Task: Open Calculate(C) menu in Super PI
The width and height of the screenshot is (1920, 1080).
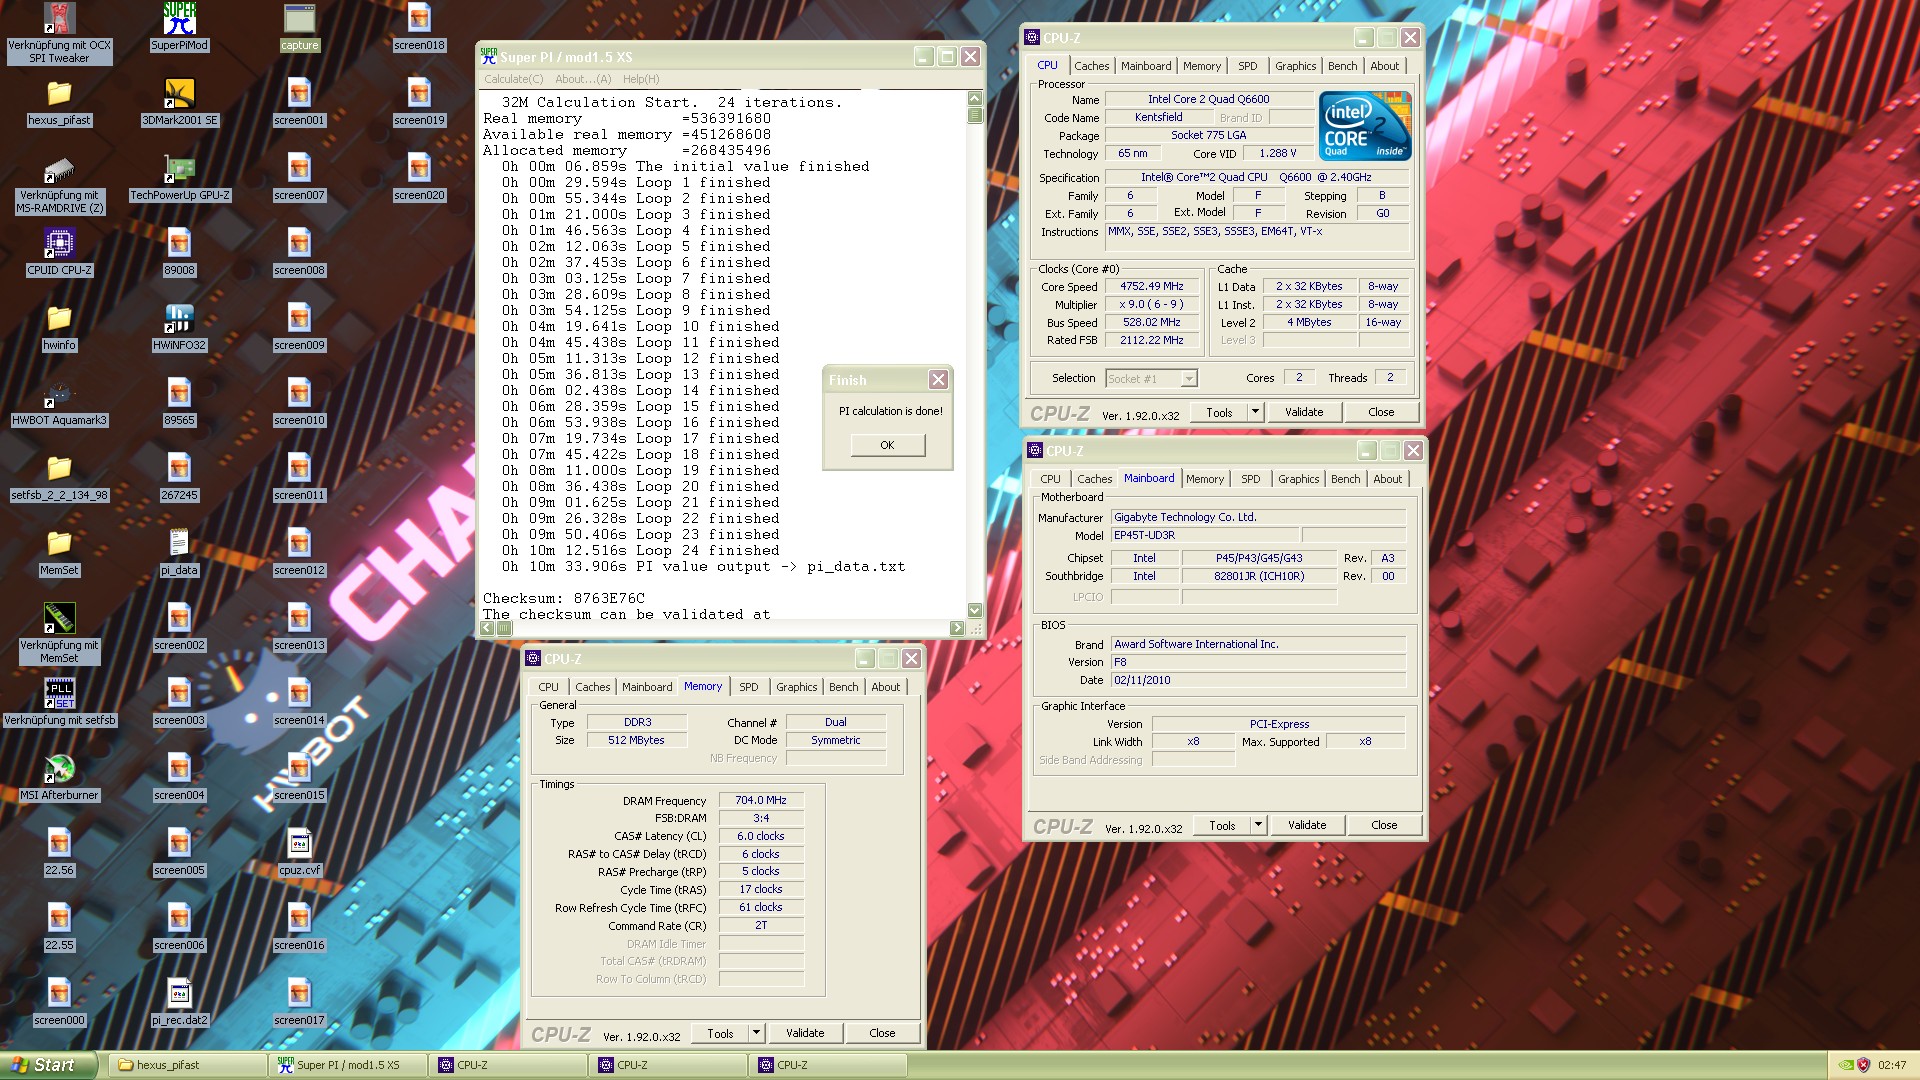Action: click(513, 79)
